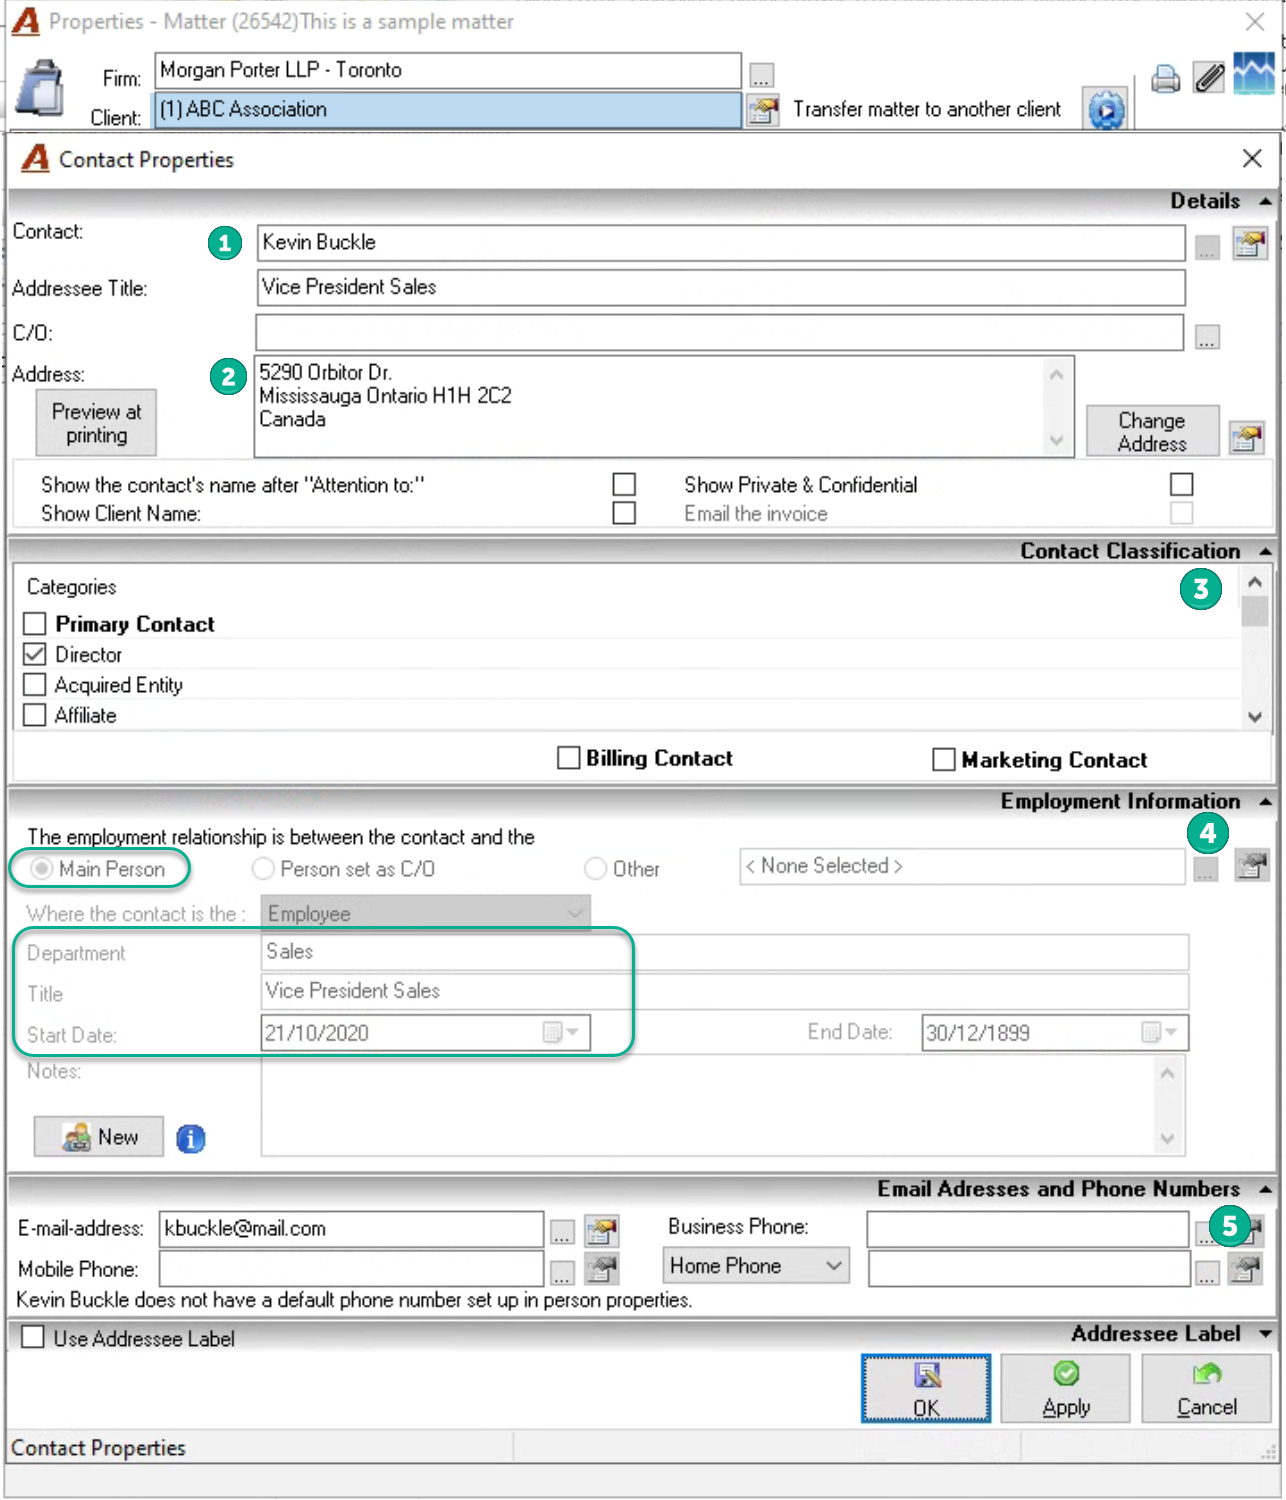Click properties icon beside Home Phone field
Screen dimensions: 1286x1500
click(x=1246, y=1269)
